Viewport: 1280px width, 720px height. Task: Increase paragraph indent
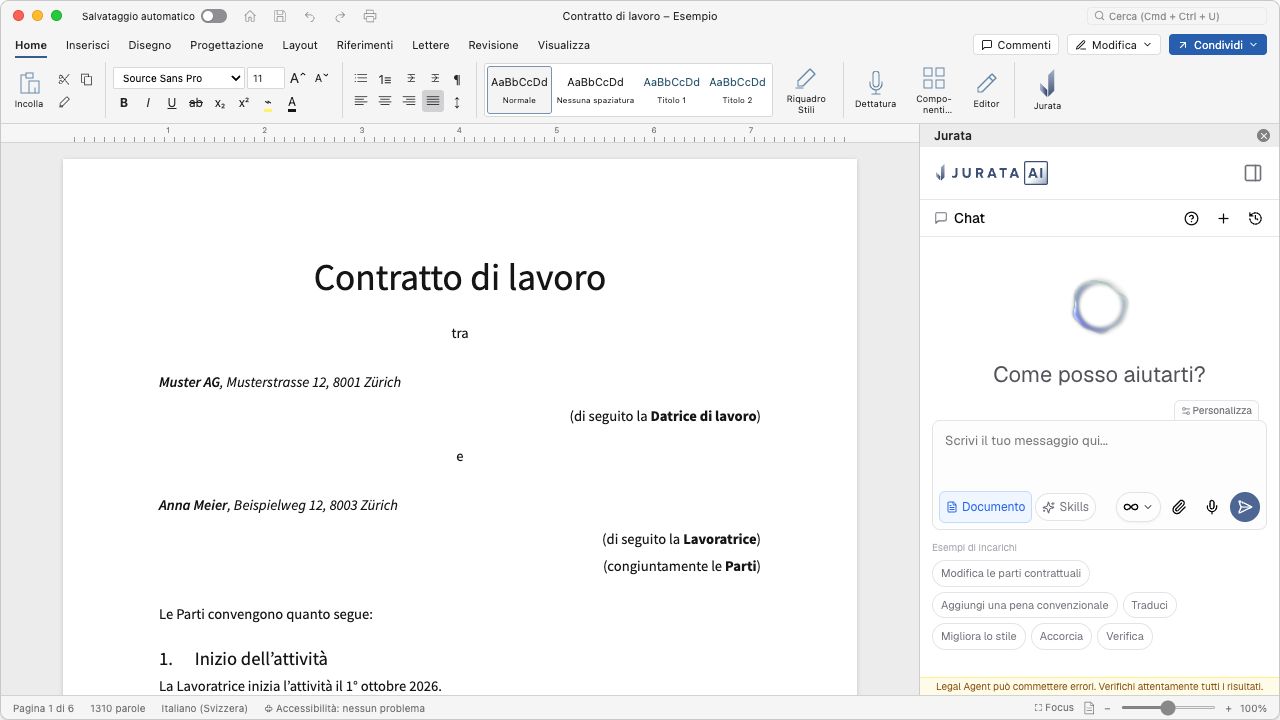[435, 79]
